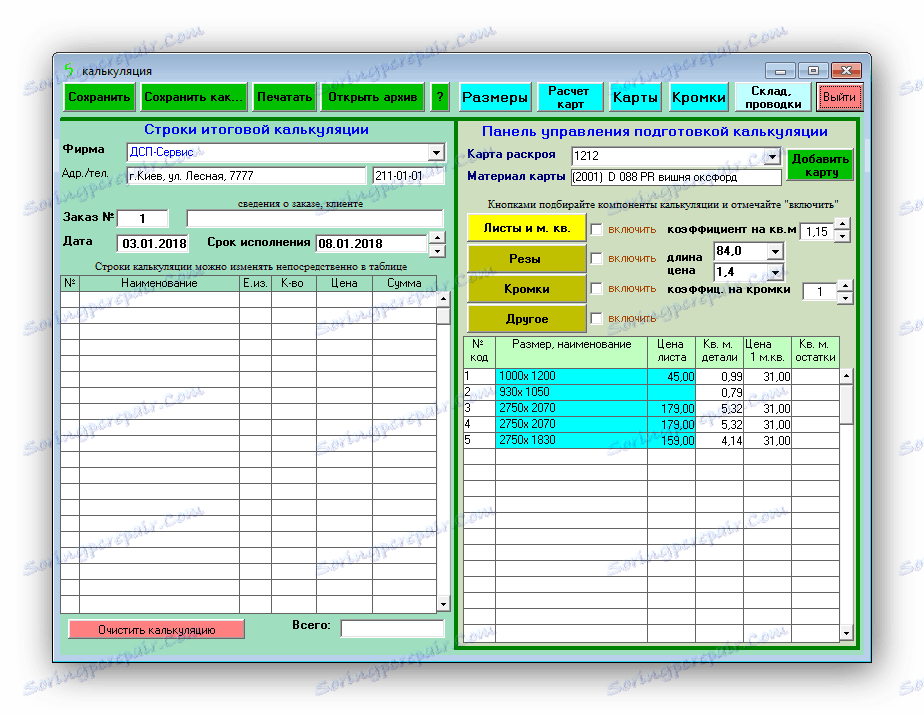Click down arrow of right sheets table scrollbar
Image resolution: width=924 pixels, height=715 pixels.
[846, 634]
